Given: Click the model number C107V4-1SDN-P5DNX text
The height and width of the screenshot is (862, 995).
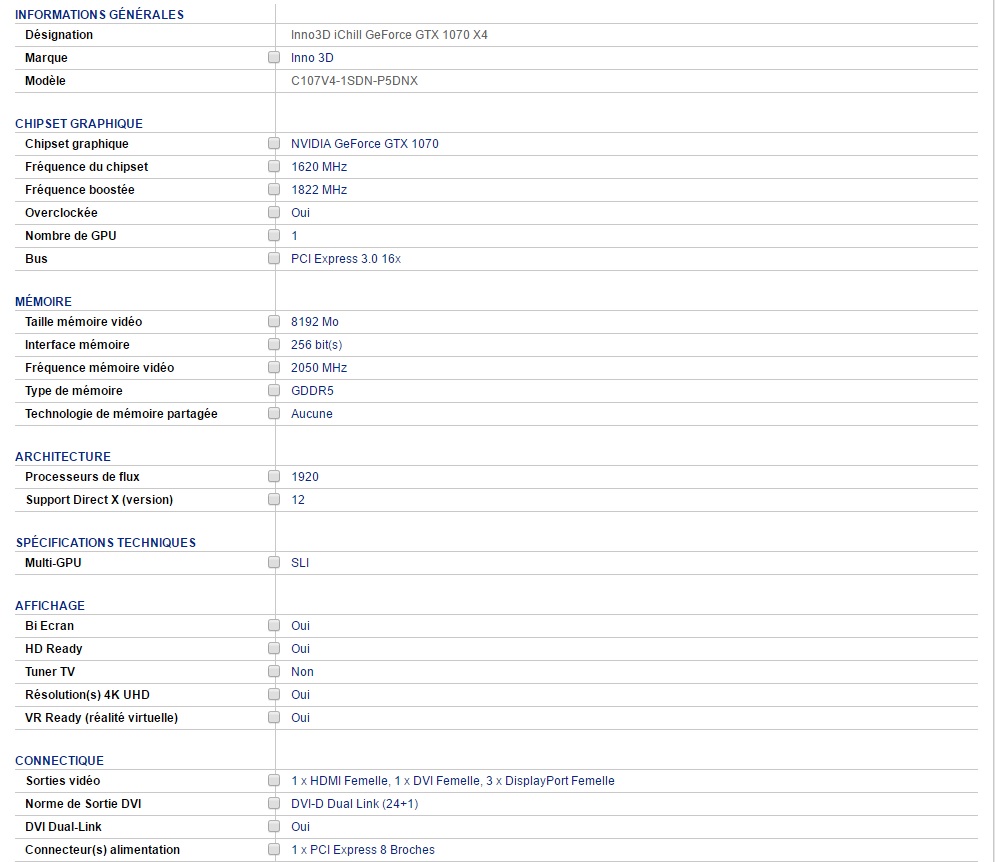Looking at the screenshot, I should click(x=354, y=81).
